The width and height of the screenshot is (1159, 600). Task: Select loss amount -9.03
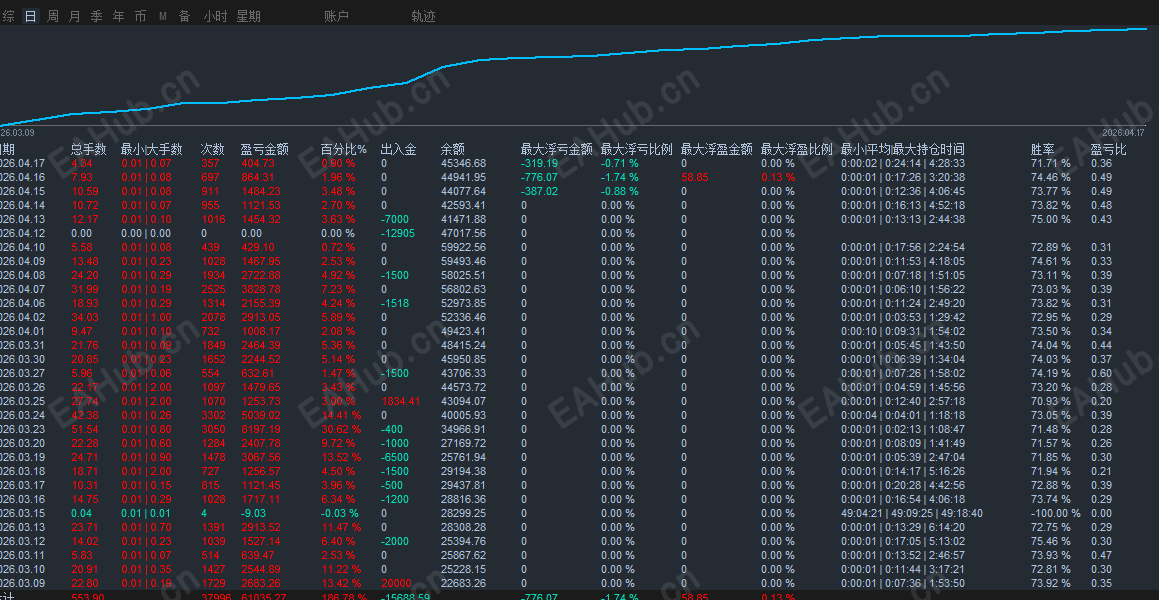[254, 514]
